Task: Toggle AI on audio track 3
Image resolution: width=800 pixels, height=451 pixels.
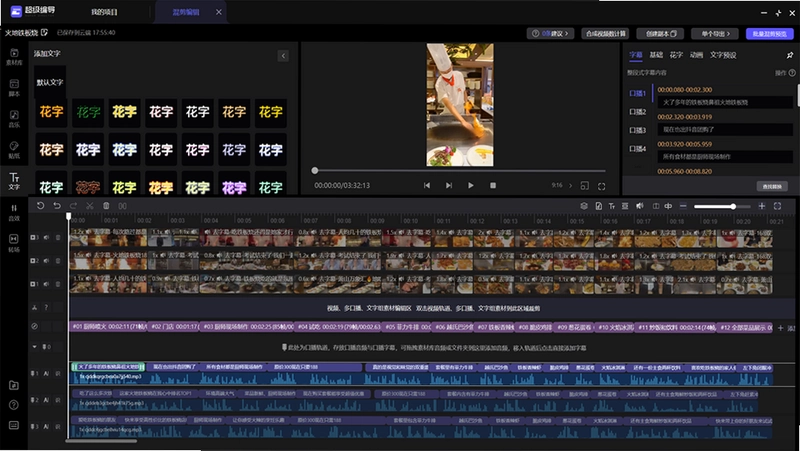Action: (x=46, y=427)
